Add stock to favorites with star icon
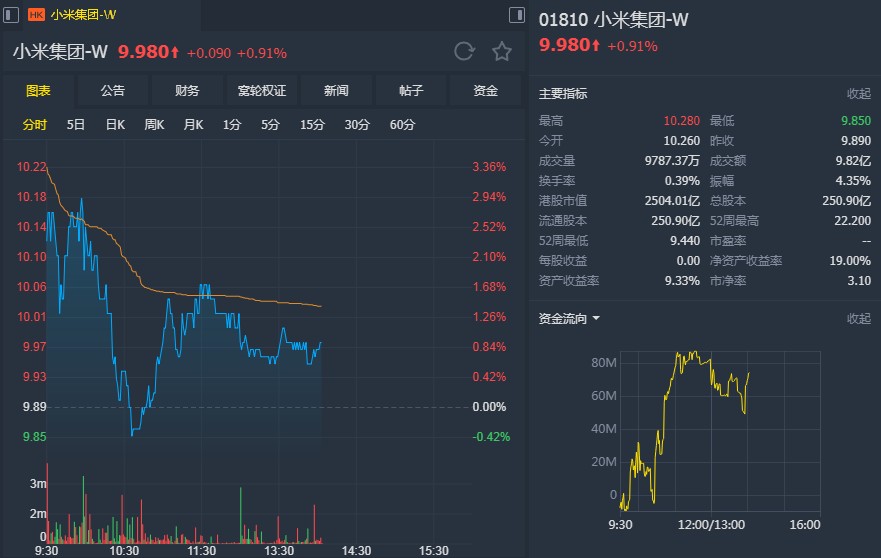The height and width of the screenshot is (558, 881). tap(501, 51)
